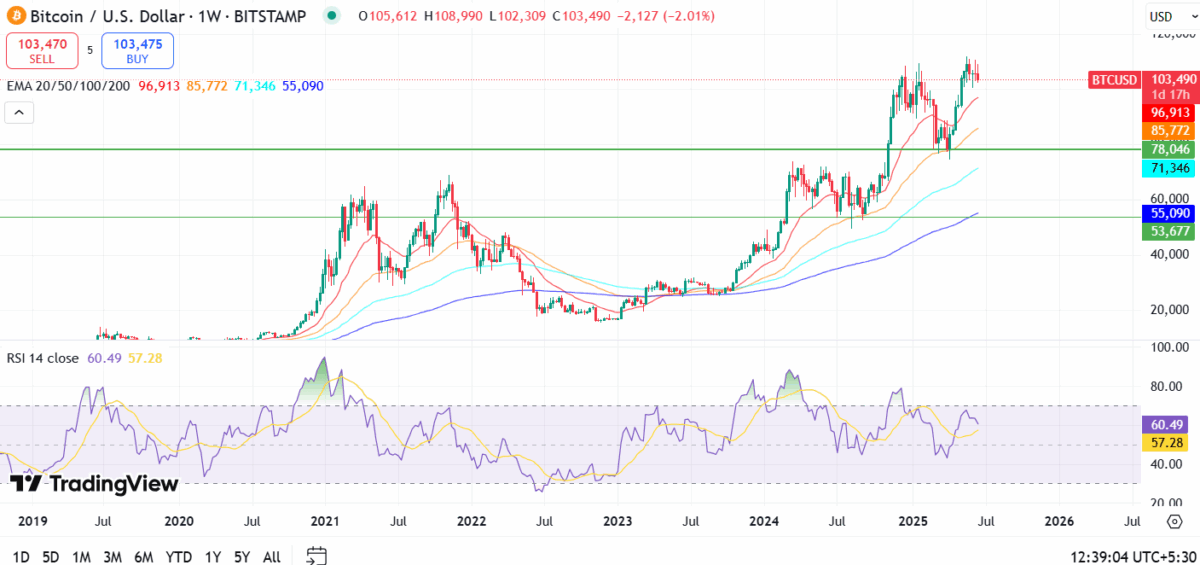This screenshot has height=565, width=1200.
Task: Open the go-to-date calendar icon
Action: [x=317, y=555]
